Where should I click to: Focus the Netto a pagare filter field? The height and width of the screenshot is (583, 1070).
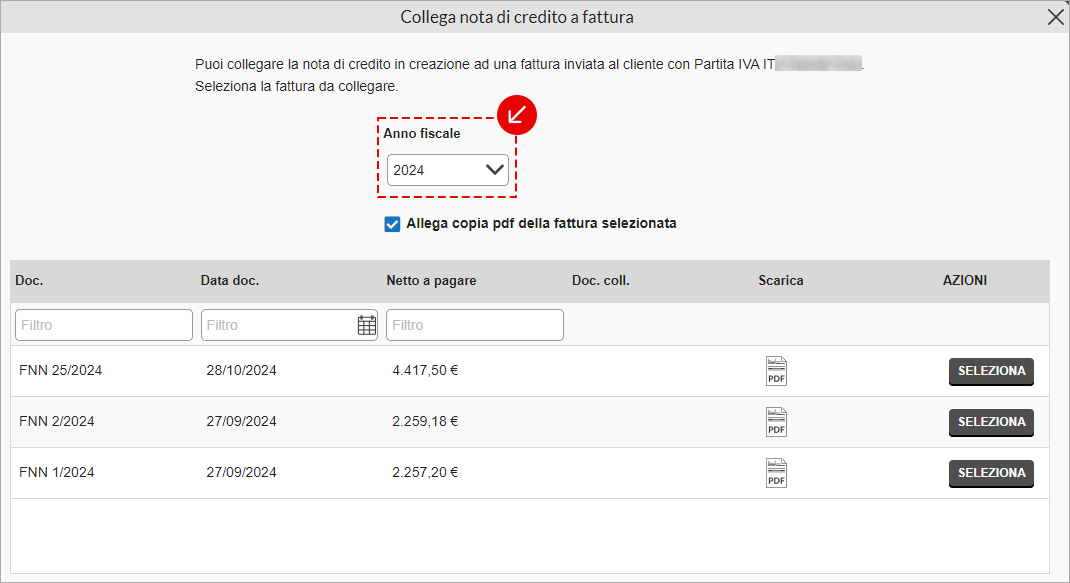point(475,325)
